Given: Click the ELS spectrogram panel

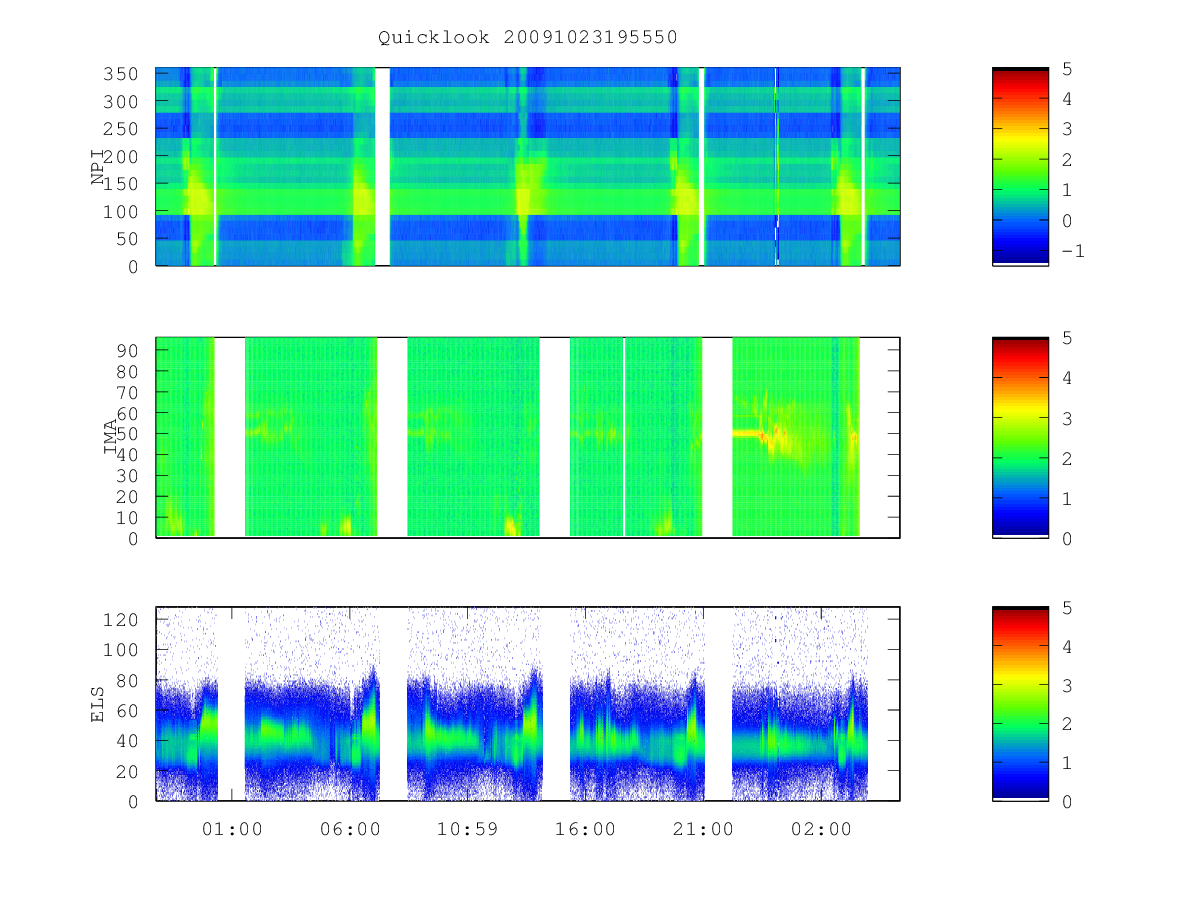Looking at the screenshot, I should 528,704.
